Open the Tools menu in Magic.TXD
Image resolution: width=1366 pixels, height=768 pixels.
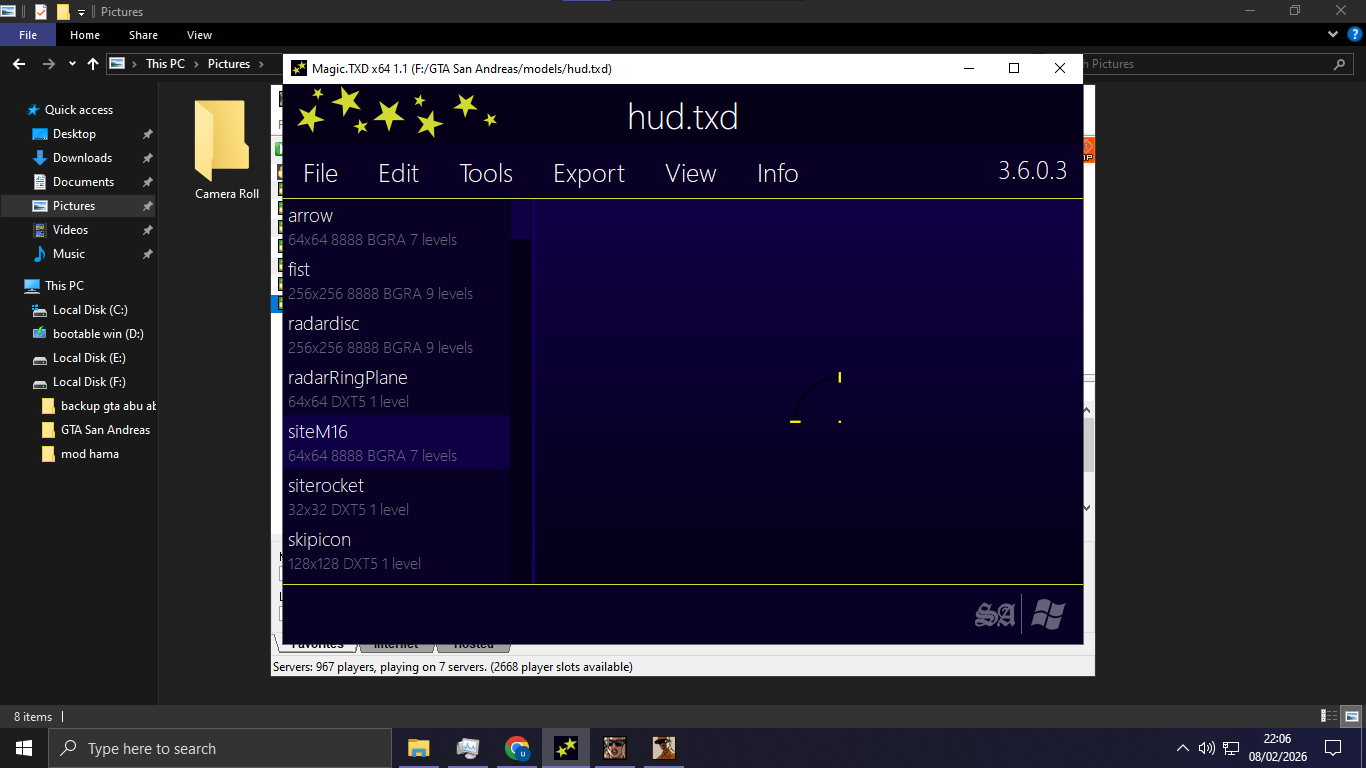point(486,173)
